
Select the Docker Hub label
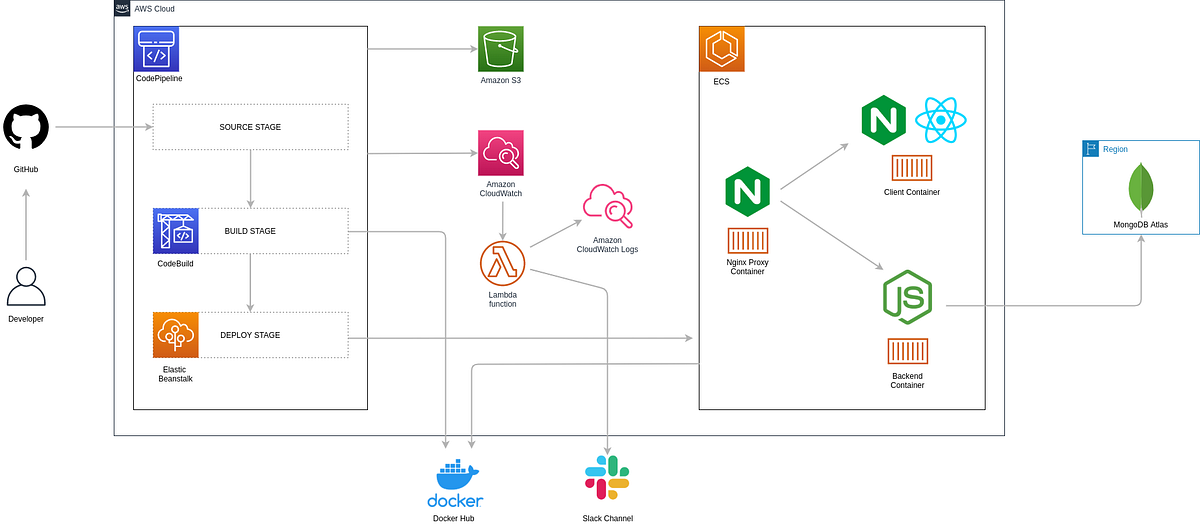pos(455,518)
